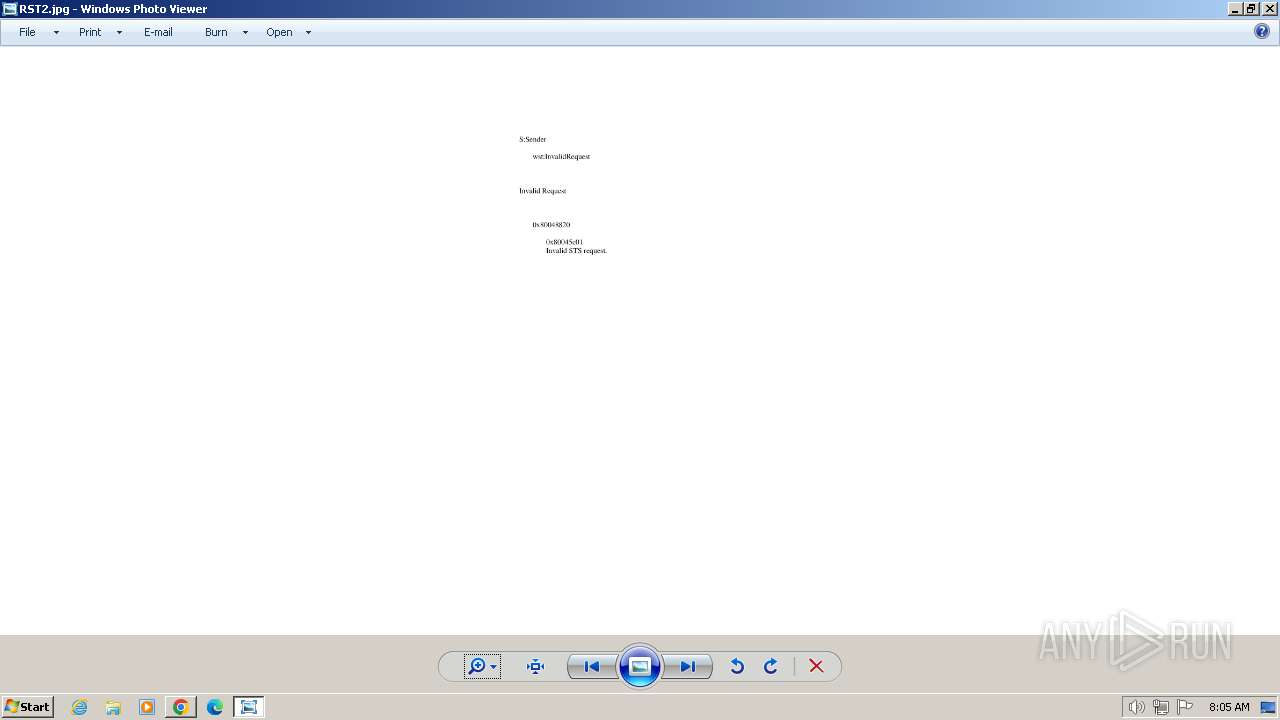Delete the image with red X
Viewport: 1280px width, 720px height.
pyautogui.click(x=816, y=666)
